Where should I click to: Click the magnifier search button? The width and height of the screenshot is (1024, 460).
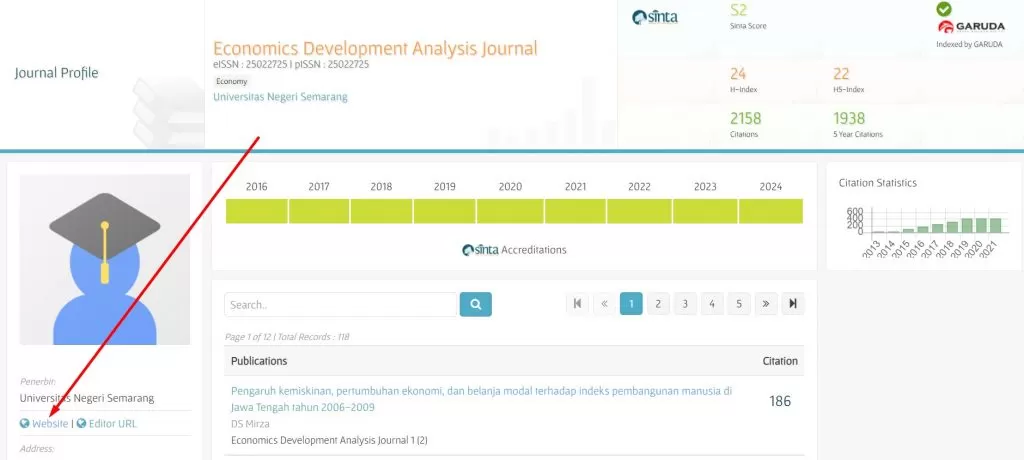tap(475, 304)
